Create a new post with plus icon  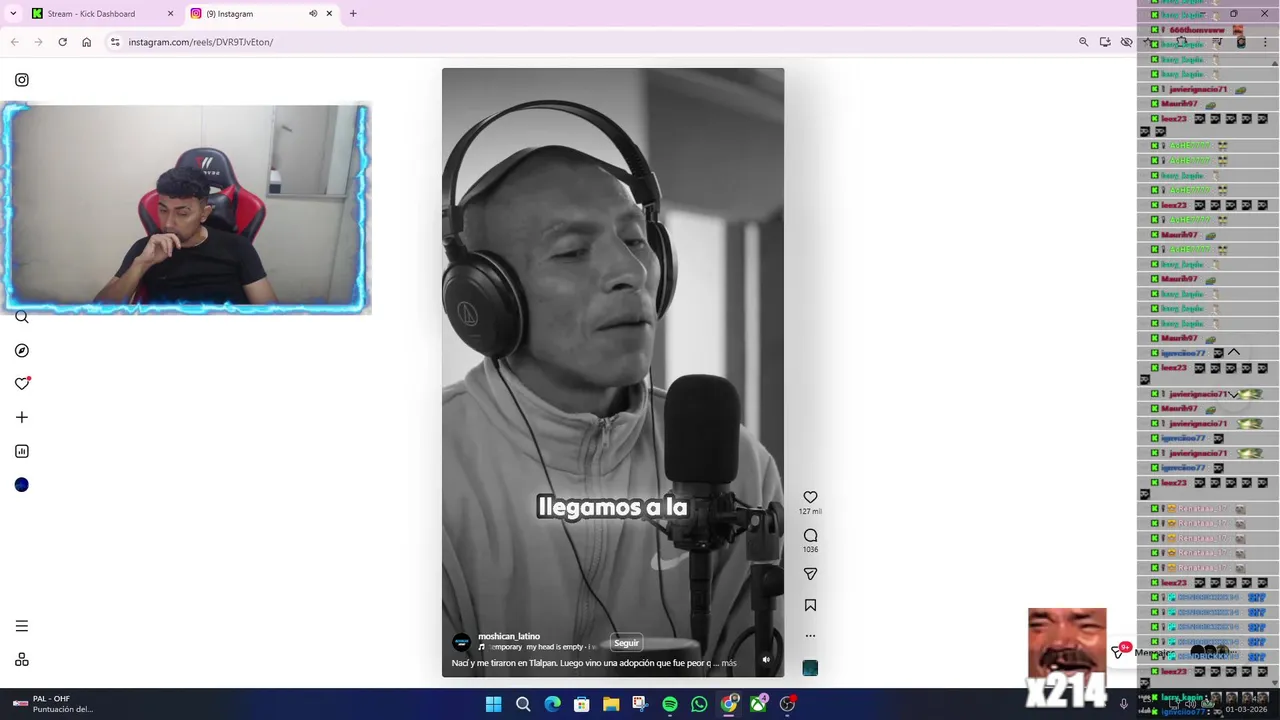point(22,417)
